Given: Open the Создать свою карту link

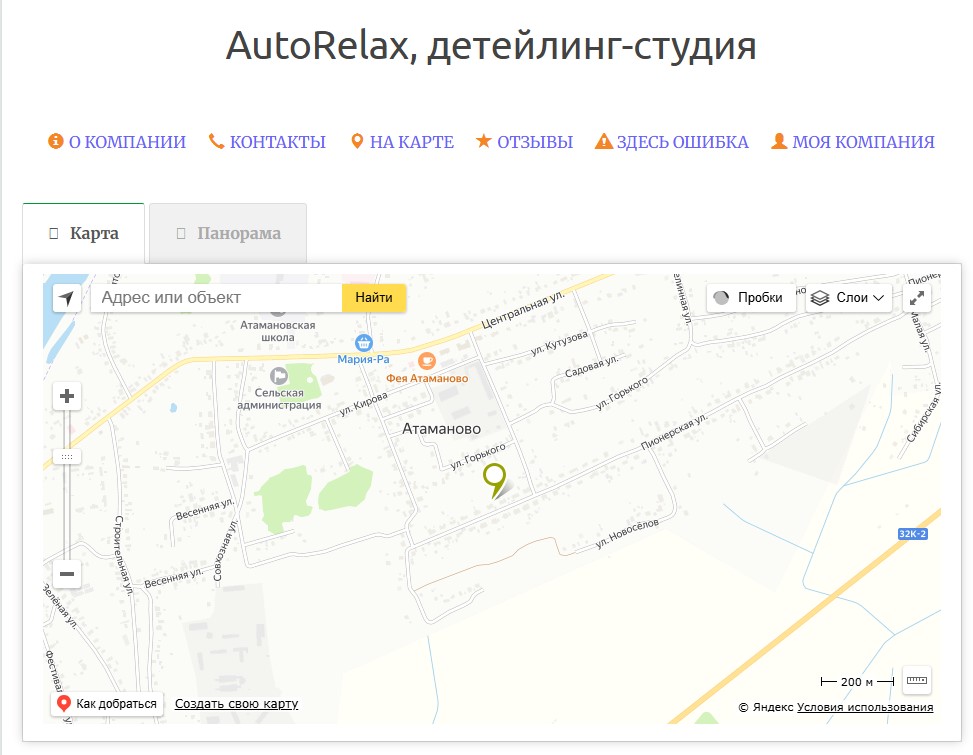Looking at the screenshot, I should pyautogui.click(x=236, y=704).
